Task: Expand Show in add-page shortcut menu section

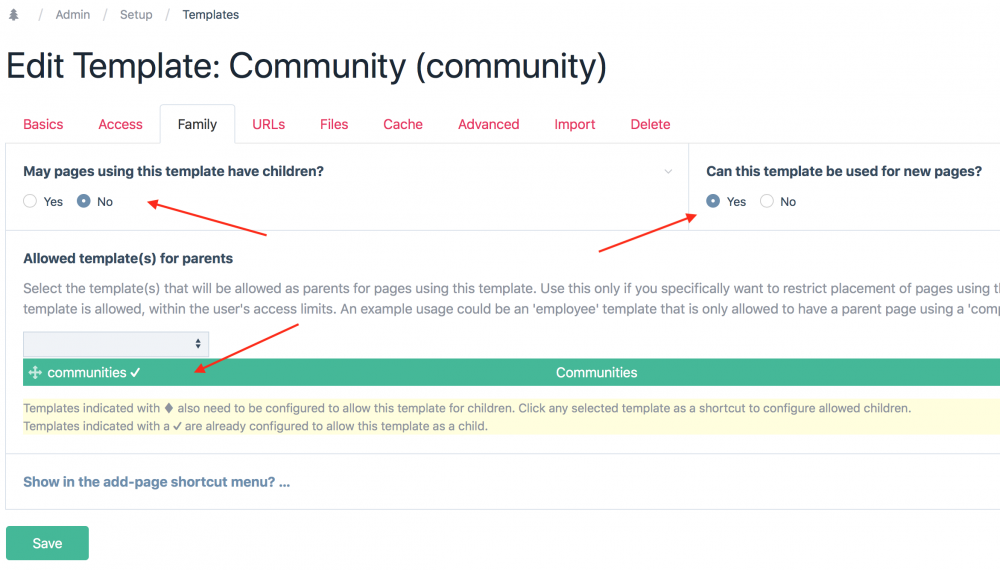Action: (x=156, y=482)
